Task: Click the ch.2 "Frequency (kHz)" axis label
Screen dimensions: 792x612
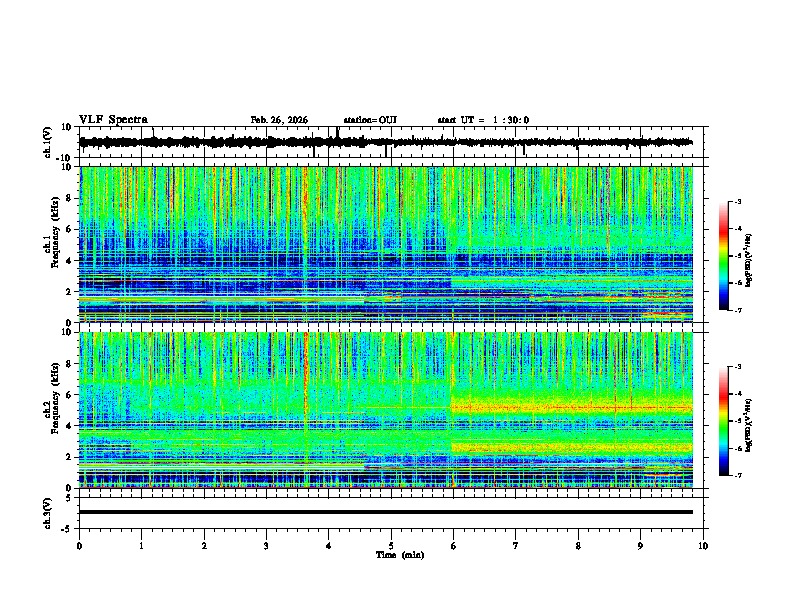Action: (56, 398)
